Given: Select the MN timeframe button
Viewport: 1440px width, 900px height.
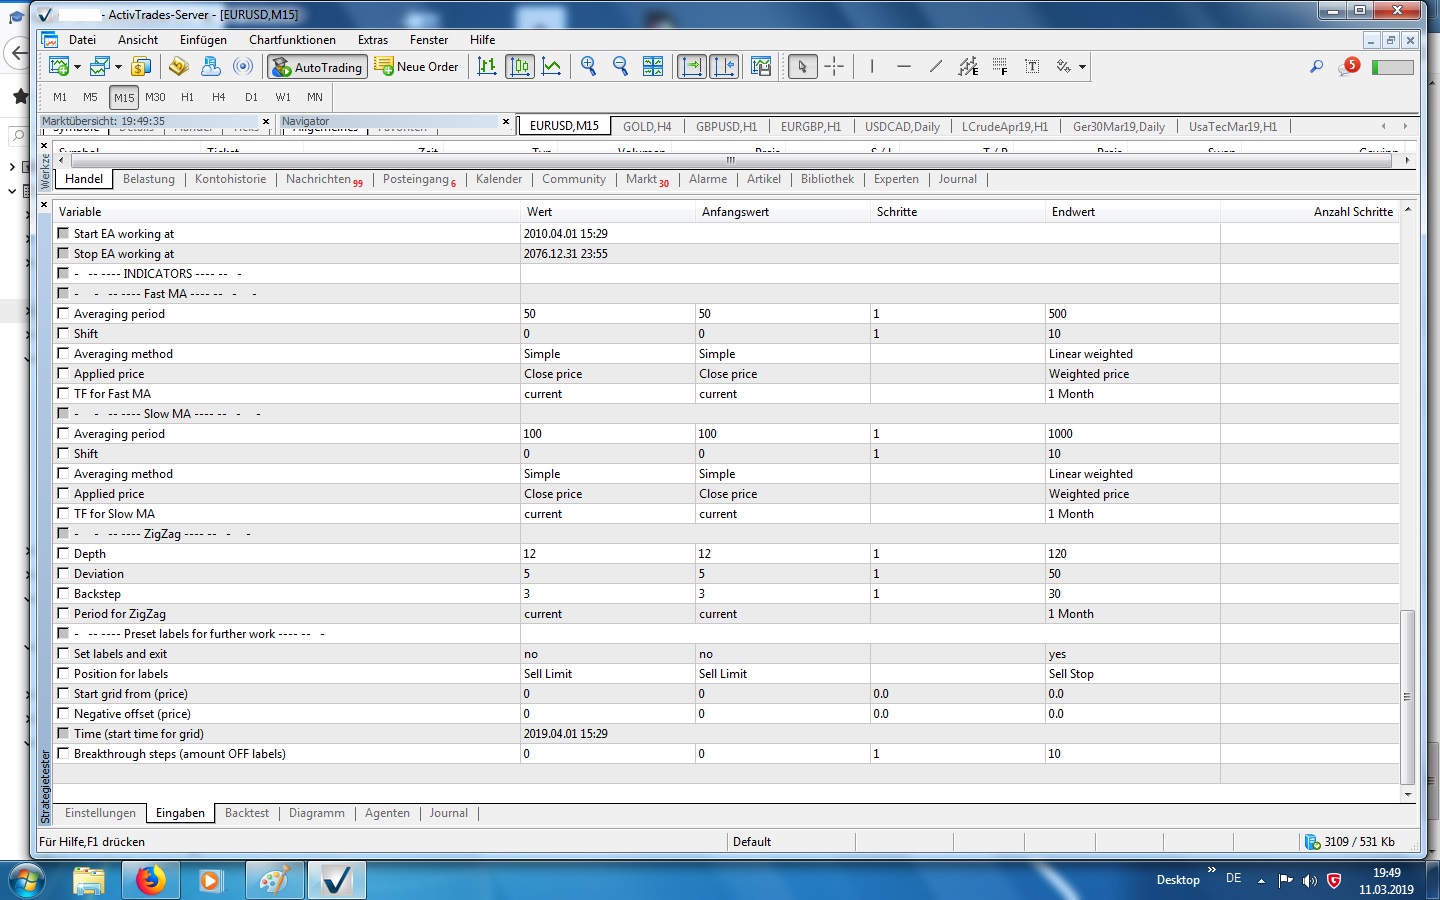Looking at the screenshot, I should click(x=315, y=97).
